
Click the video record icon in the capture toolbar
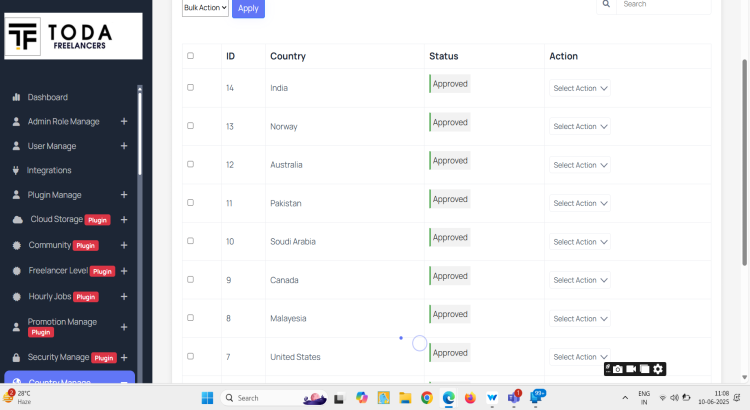pyautogui.click(x=632, y=370)
